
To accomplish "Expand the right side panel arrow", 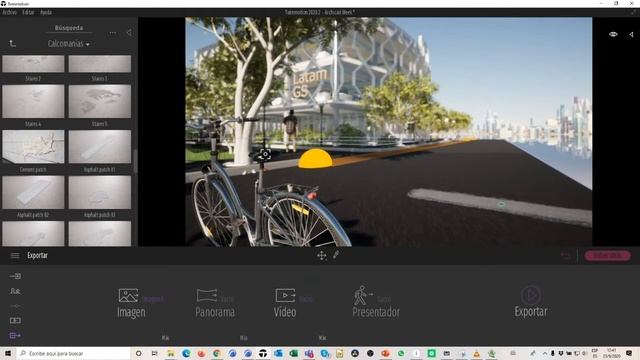I will (631, 35).
